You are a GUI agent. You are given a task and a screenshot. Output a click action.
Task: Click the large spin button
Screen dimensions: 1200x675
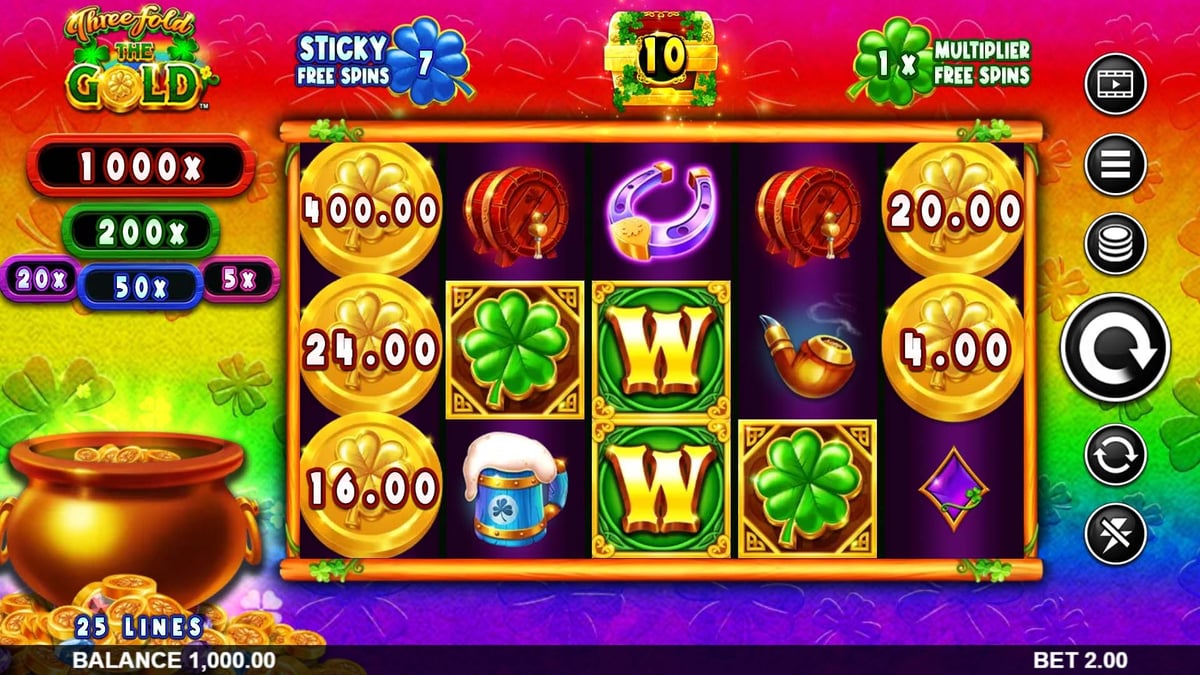coord(1115,348)
